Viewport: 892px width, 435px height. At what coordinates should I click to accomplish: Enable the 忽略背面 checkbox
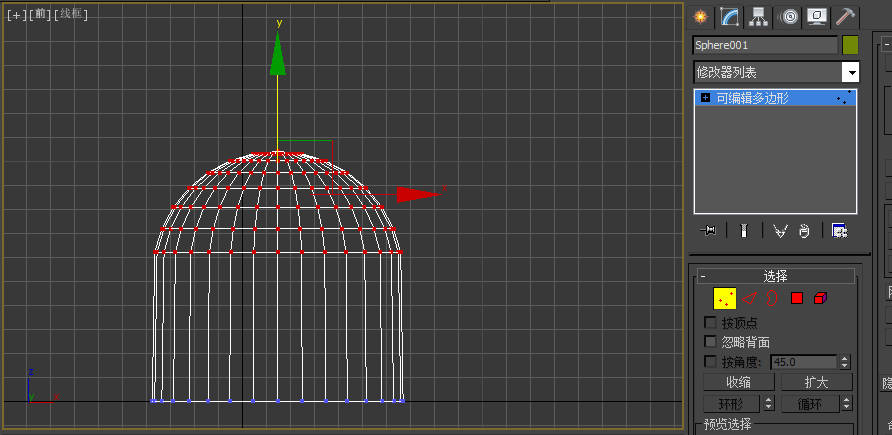pyautogui.click(x=710, y=342)
